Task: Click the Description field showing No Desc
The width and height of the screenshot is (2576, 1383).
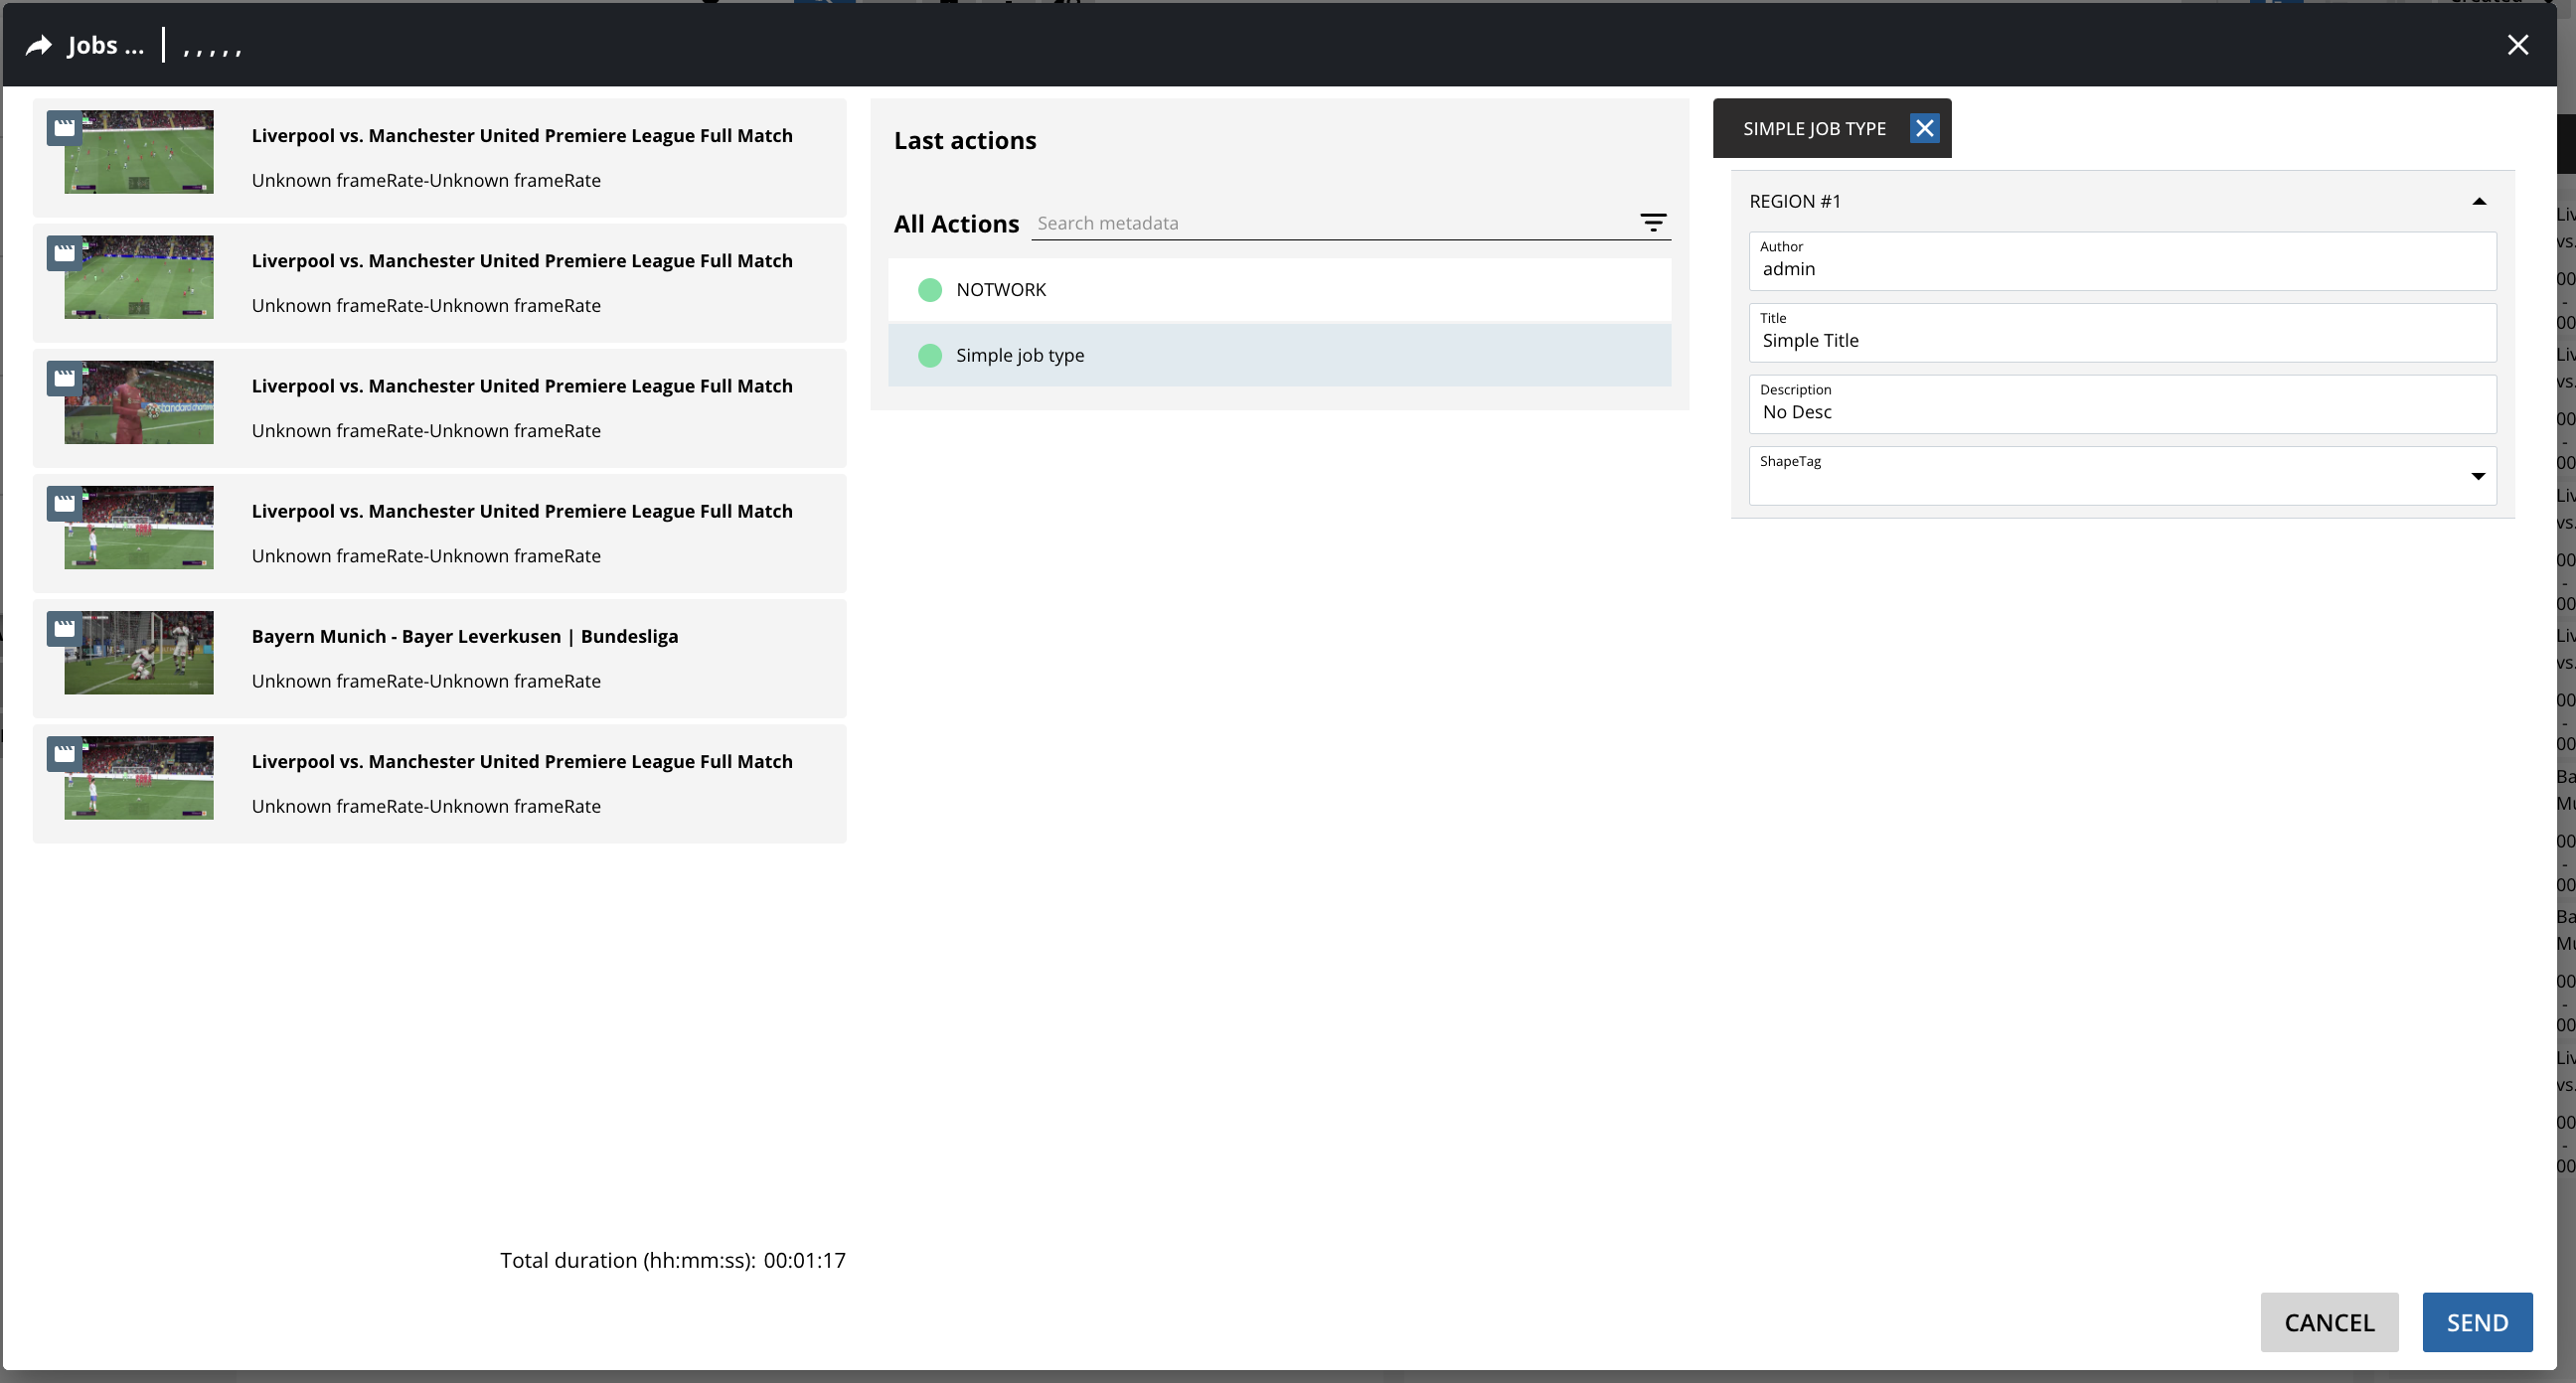Action: click(2121, 412)
